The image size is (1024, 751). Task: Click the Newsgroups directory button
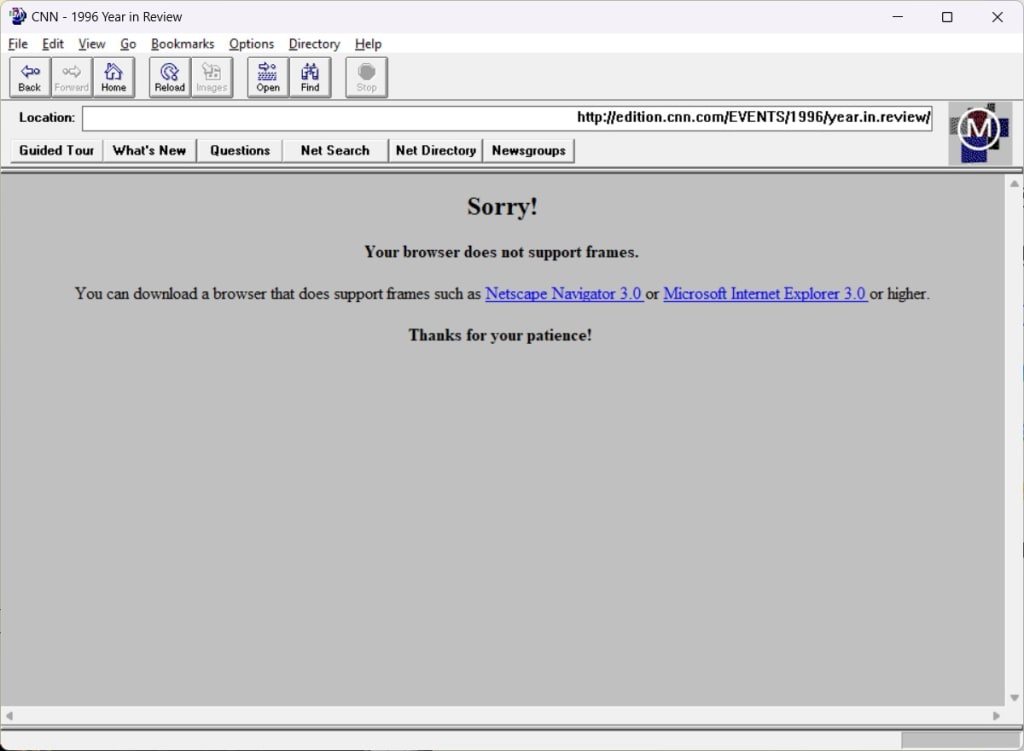click(x=528, y=150)
